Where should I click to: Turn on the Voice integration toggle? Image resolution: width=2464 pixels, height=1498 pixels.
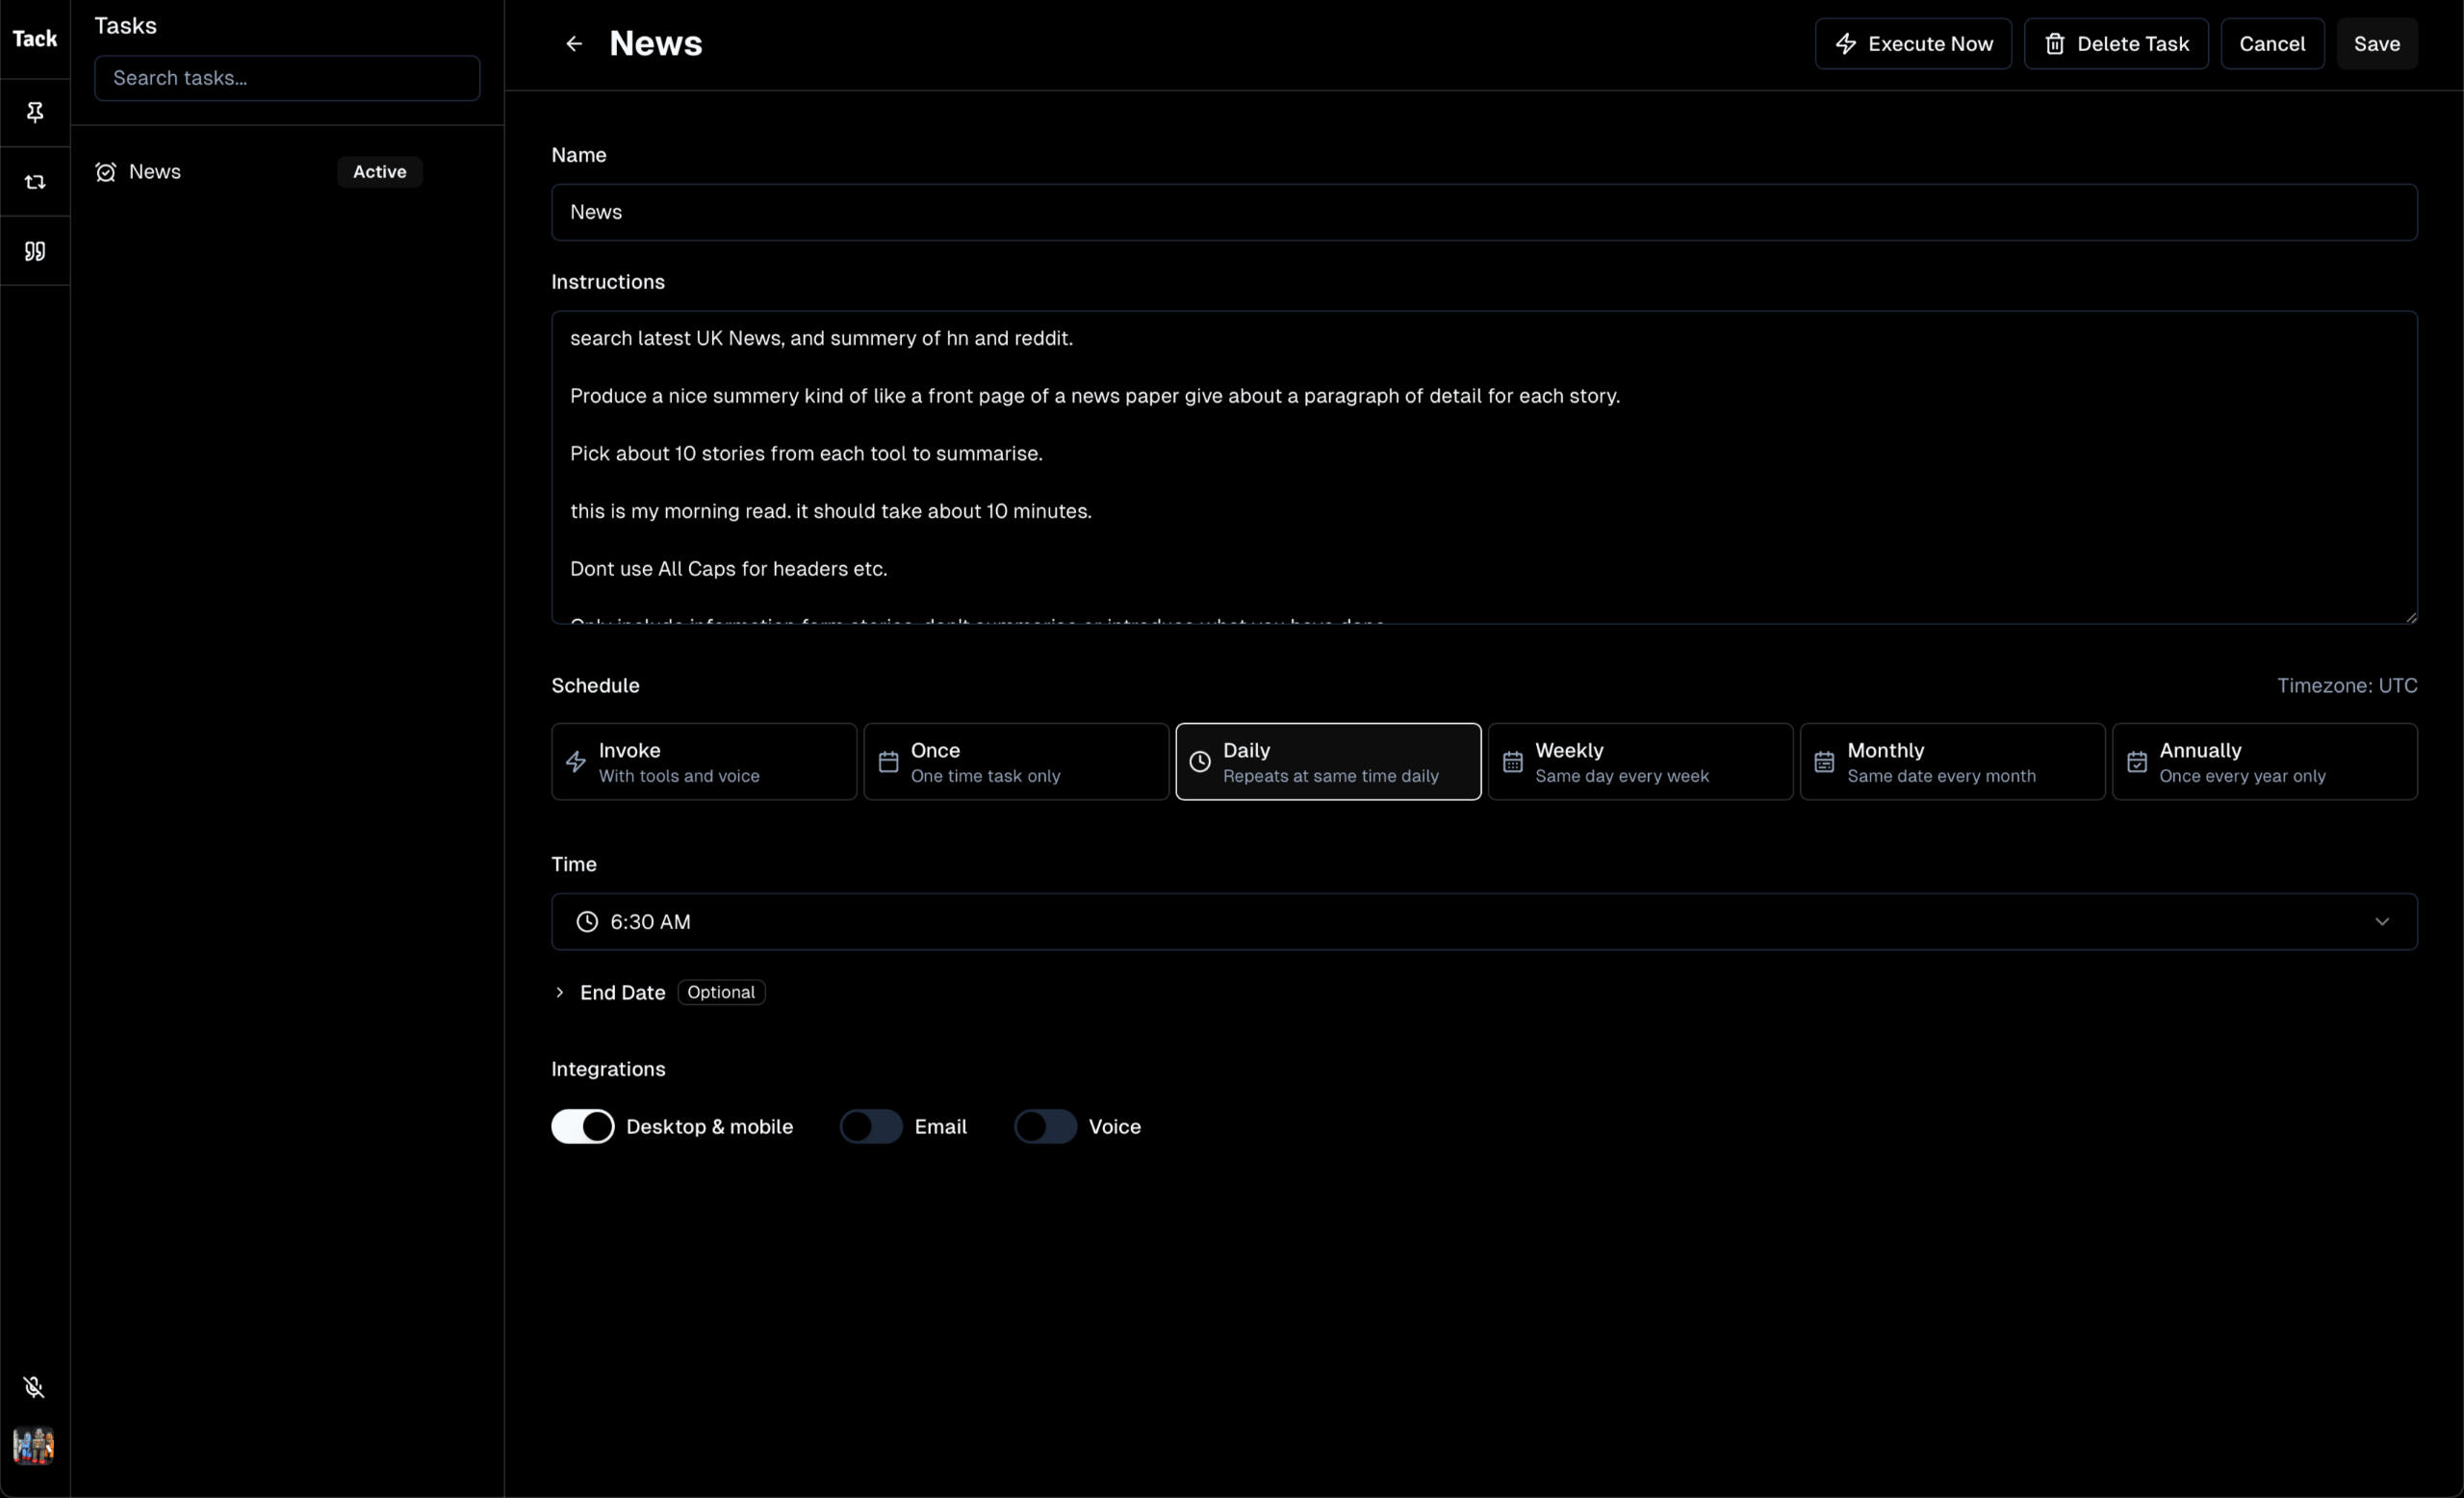tap(1045, 1127)
